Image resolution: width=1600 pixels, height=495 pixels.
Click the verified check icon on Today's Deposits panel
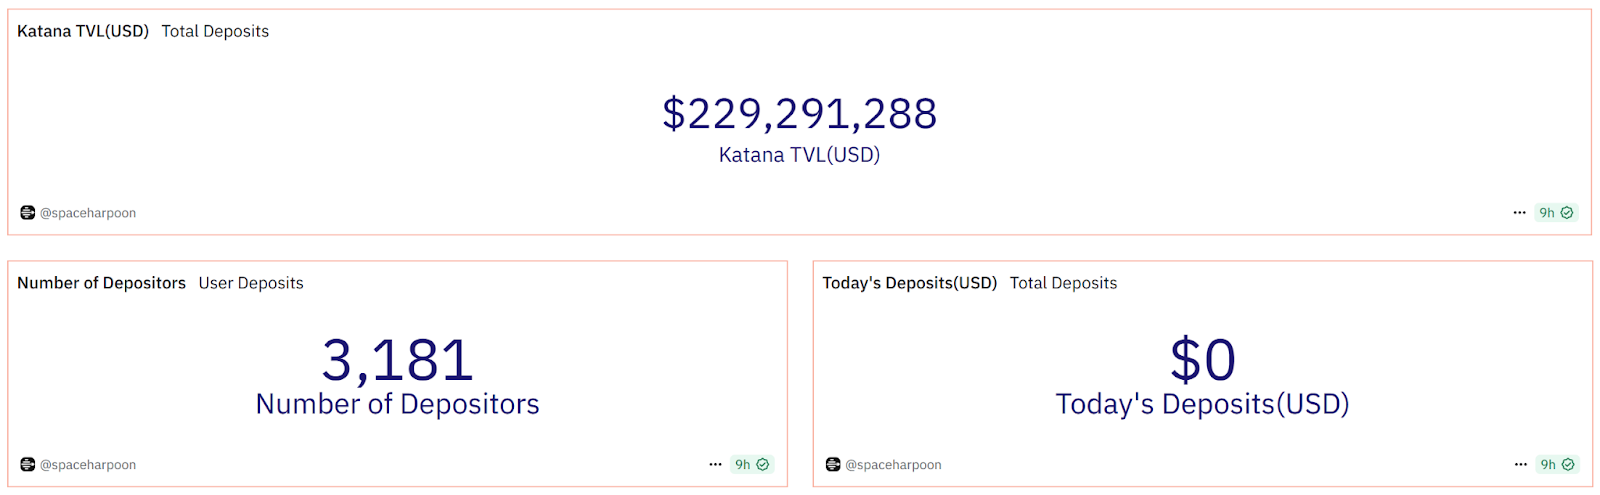1568,464
